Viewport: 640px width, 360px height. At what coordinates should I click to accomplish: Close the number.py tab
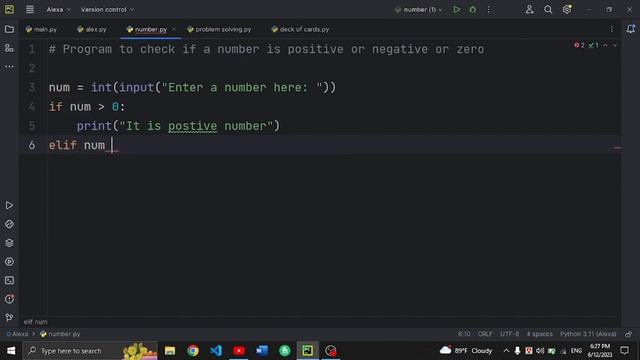[x=173, y=29]
